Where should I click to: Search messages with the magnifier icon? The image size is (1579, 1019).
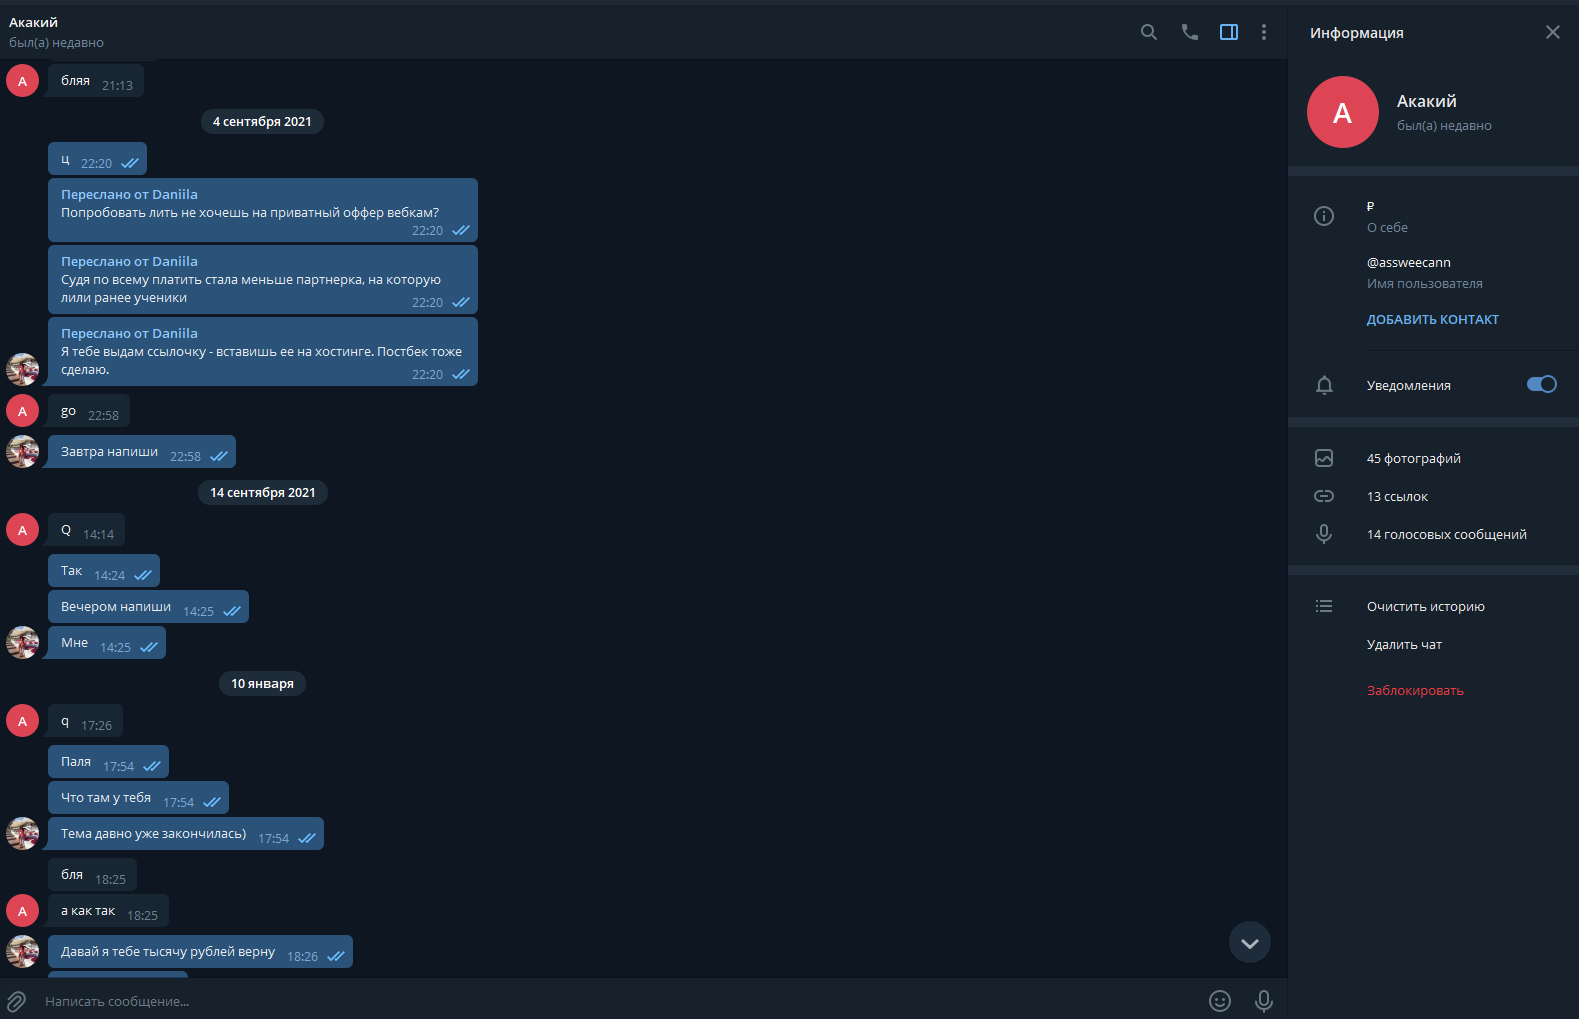(1149, 32)
